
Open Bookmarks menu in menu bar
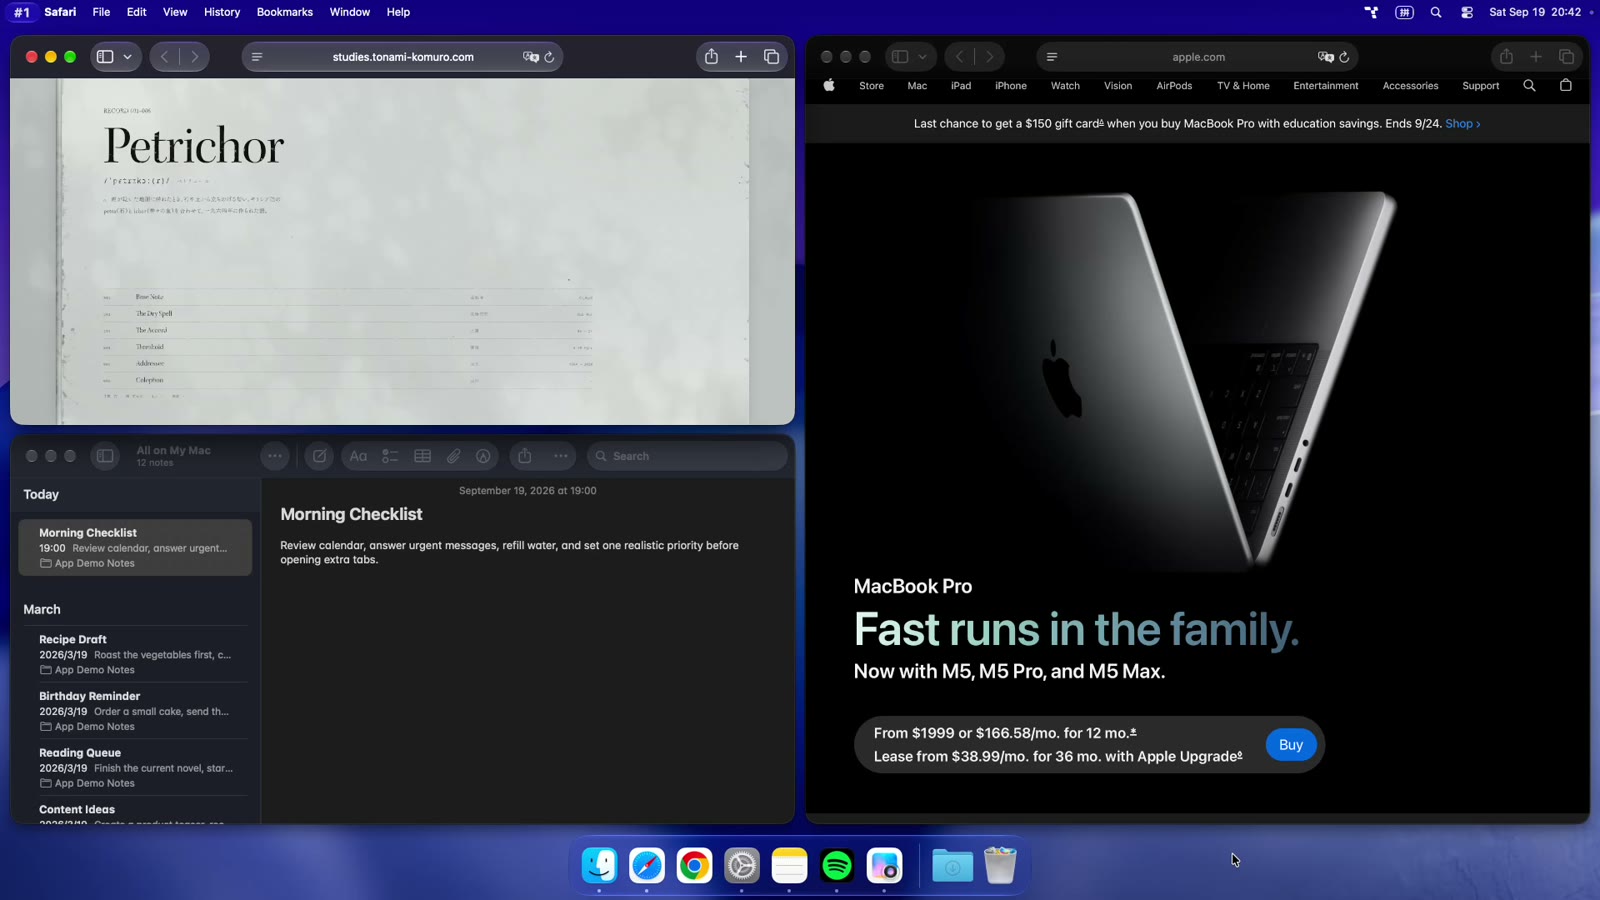(285, 12)
